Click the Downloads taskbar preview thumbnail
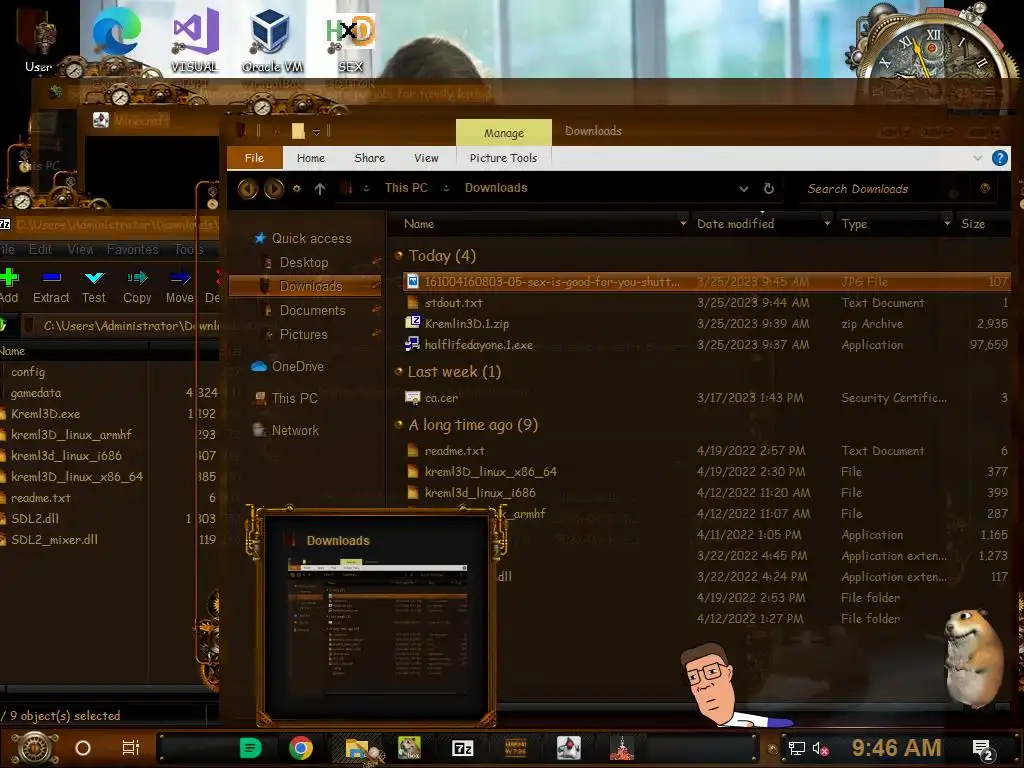The image size is (1024, 768). (377, 617)
